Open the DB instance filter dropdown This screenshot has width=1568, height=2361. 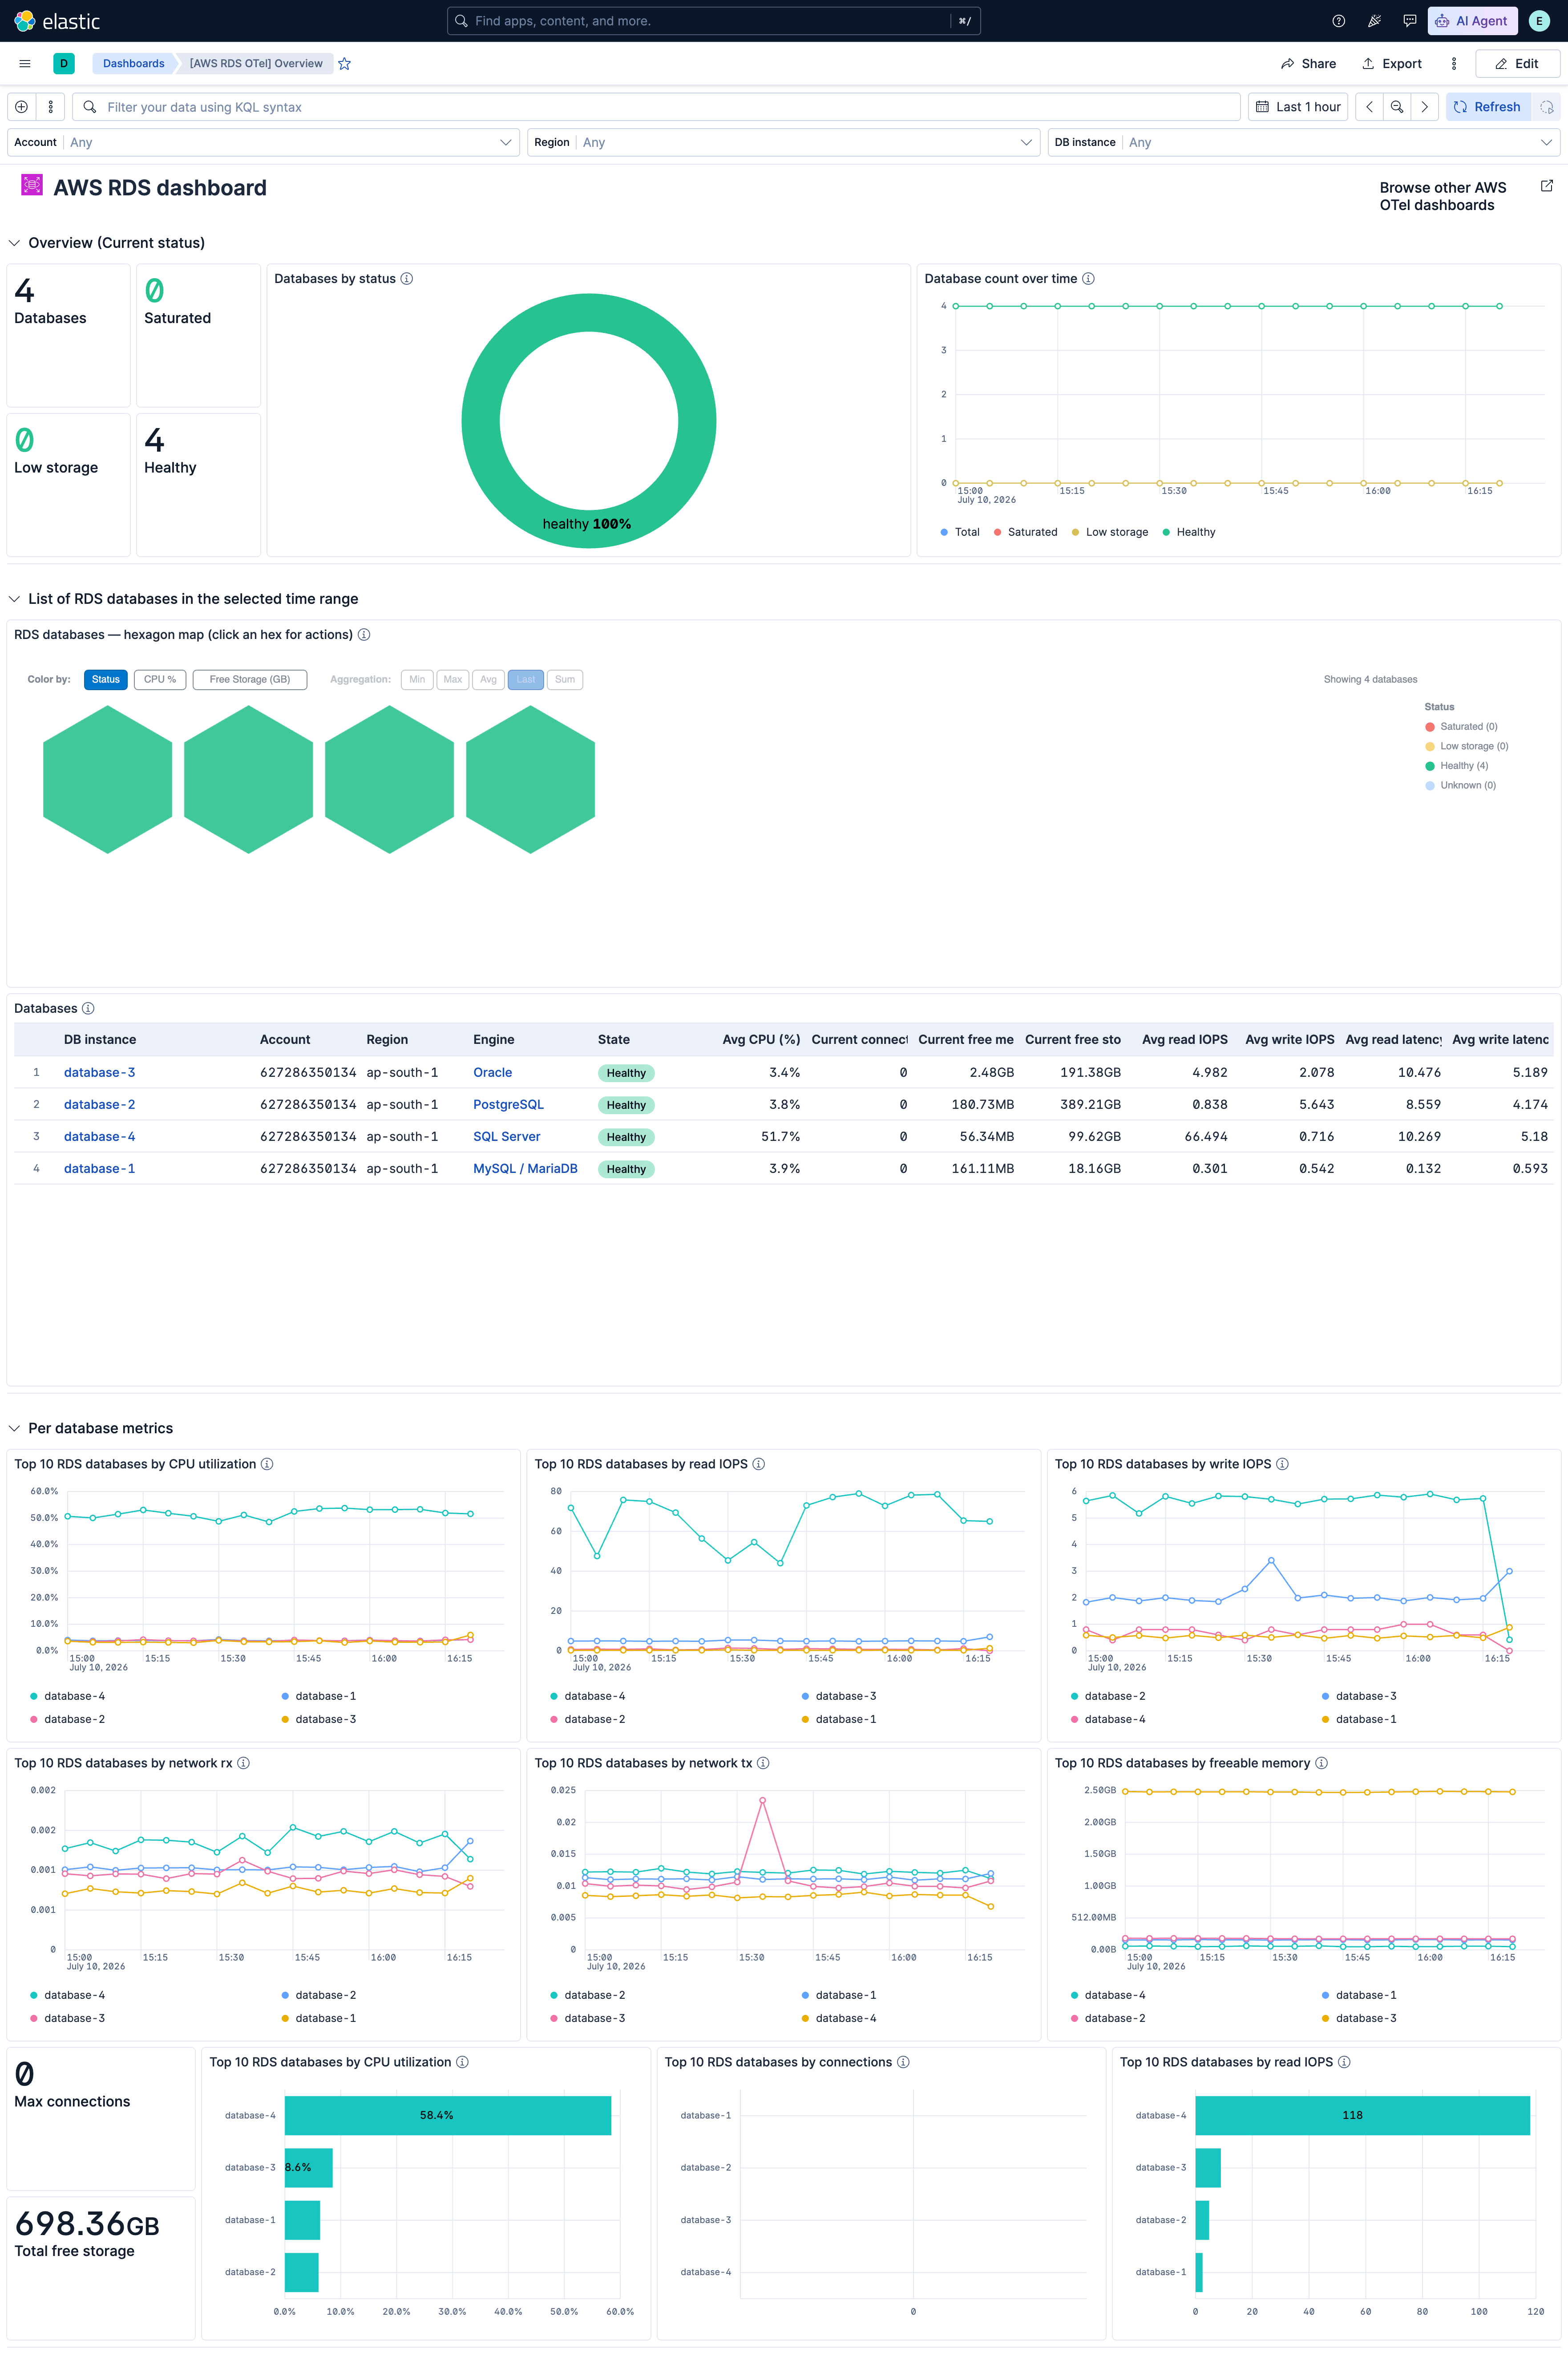tap(1304, 143)
